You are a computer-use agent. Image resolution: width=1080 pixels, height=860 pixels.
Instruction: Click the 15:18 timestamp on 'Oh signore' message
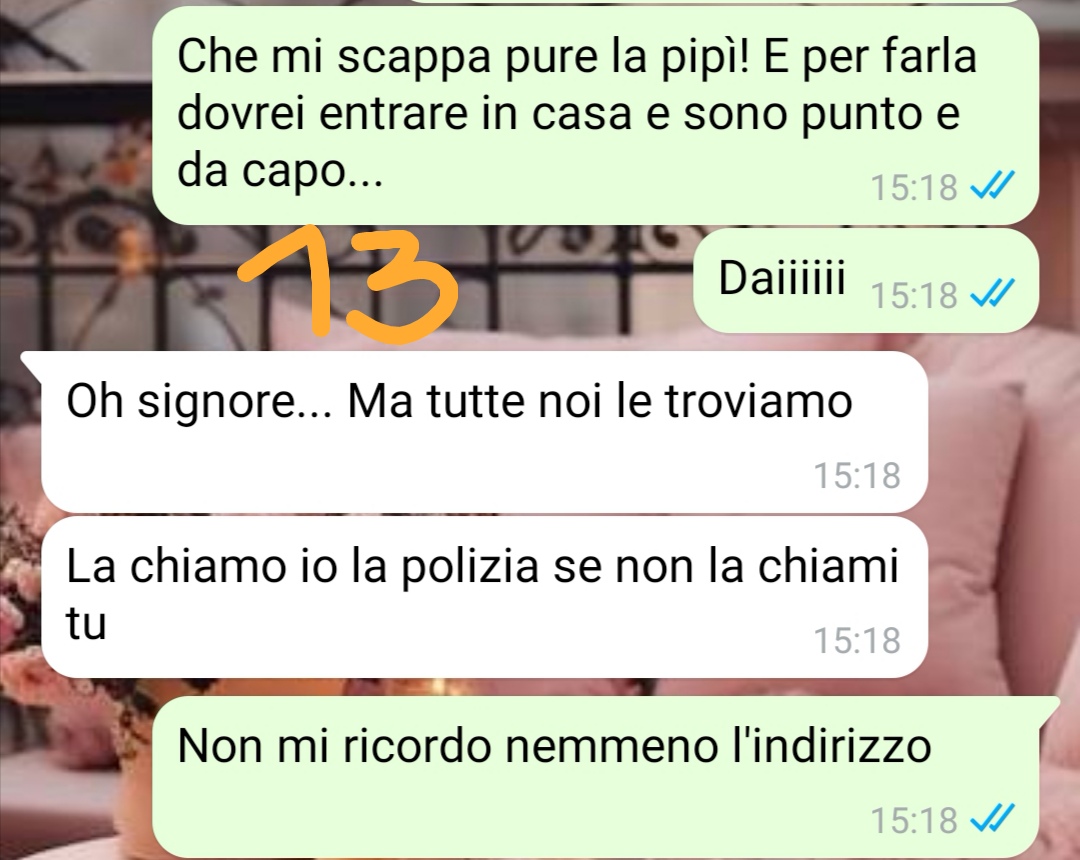pyautogui.click(x=857, y=475)
